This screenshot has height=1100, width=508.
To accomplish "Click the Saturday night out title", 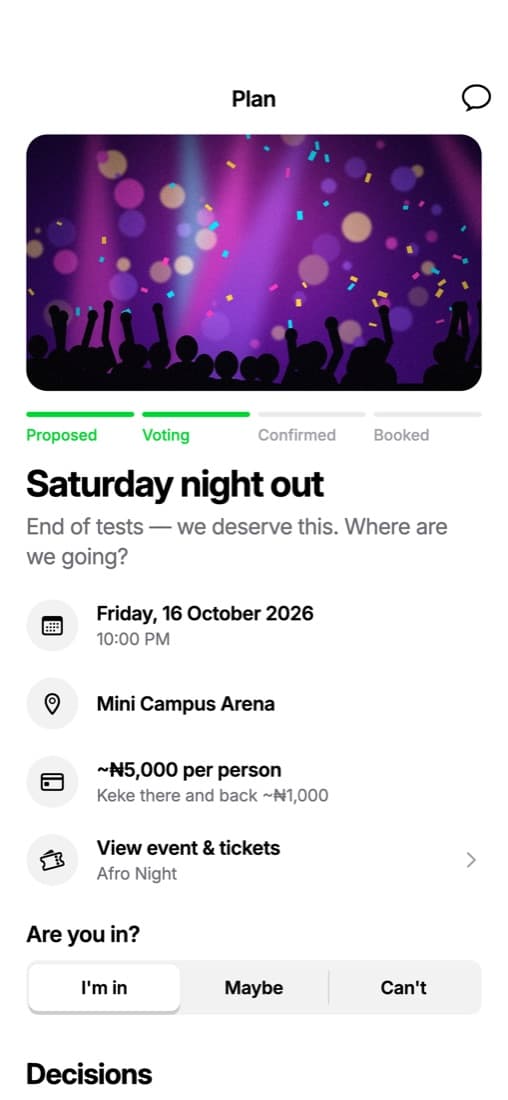I will (x=175, y=484).
